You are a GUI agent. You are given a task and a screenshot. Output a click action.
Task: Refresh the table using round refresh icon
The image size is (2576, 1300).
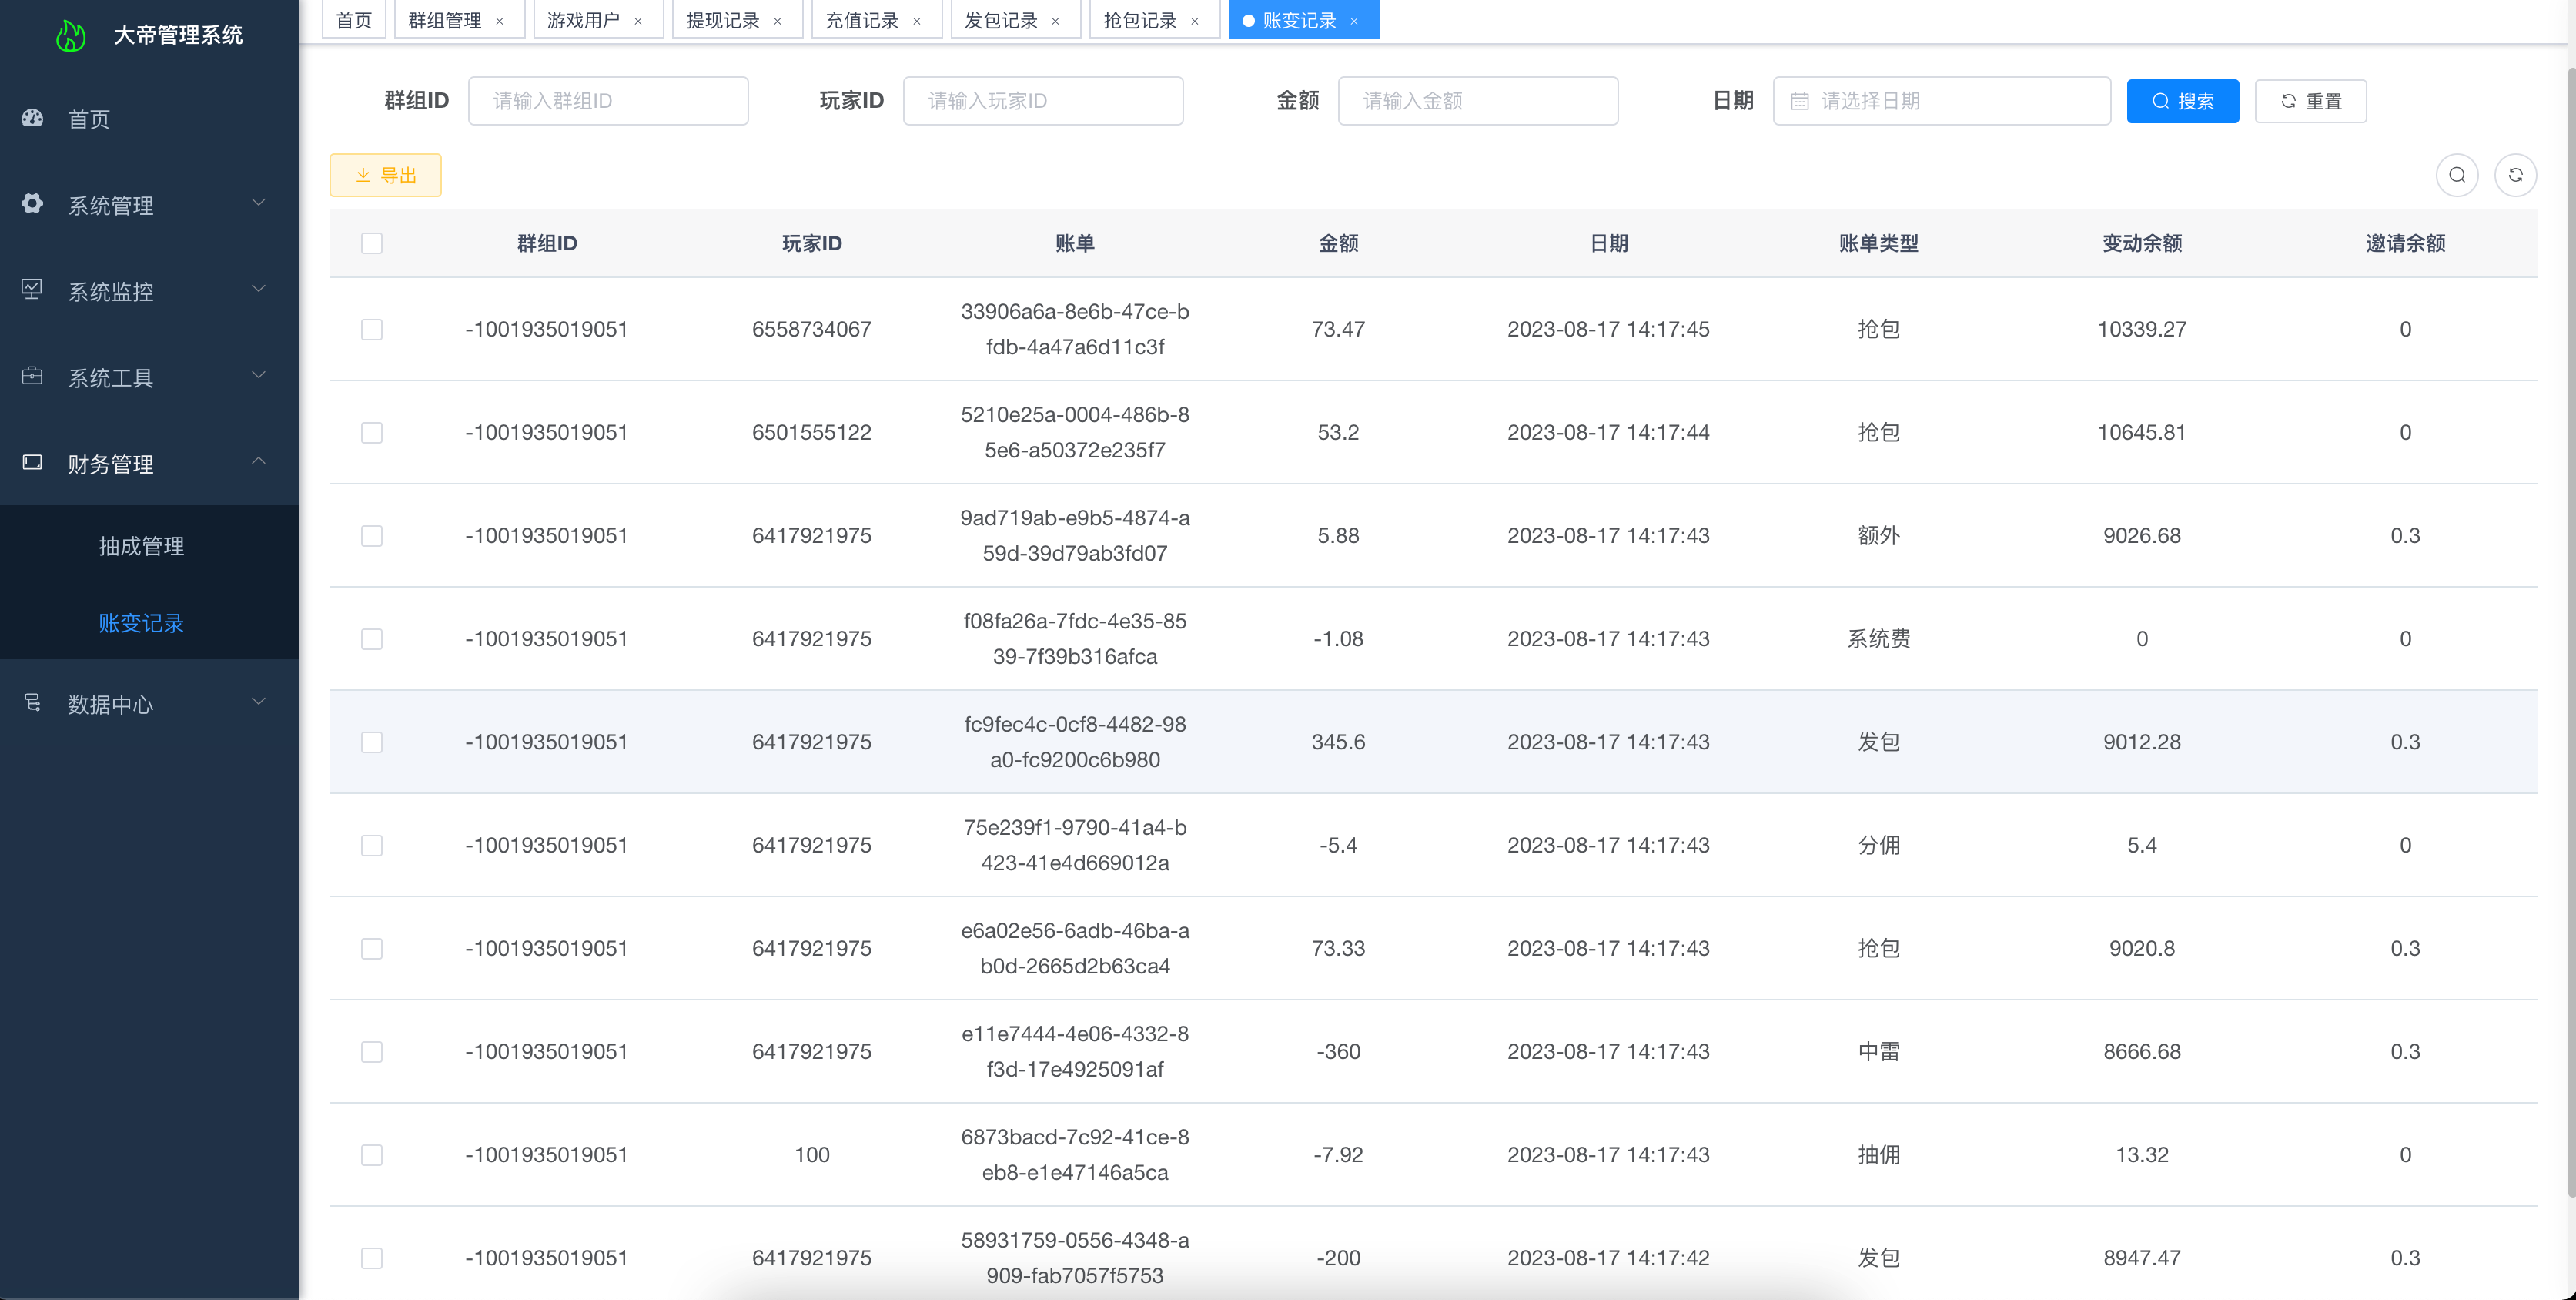pos(2515,175)
